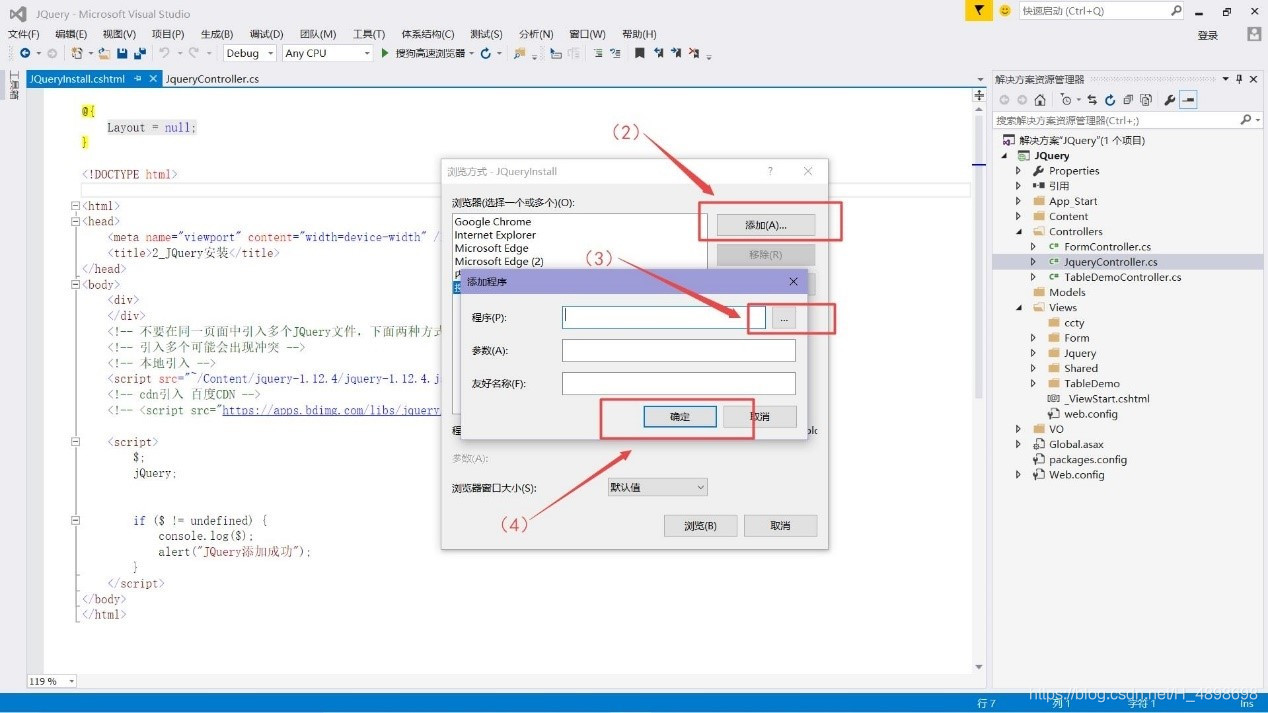This screenshot has height=713, width=1268.
Task: Click the 参数(A) input field
Action: [x=679, y=350]
